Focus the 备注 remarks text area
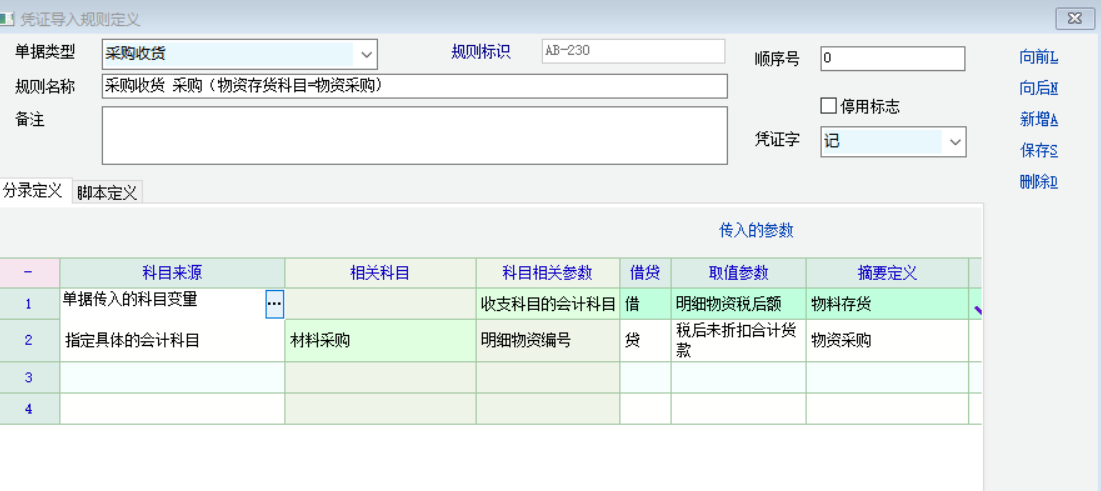The width and height of the screenshot is (1101, 491). tap(414, 135)
